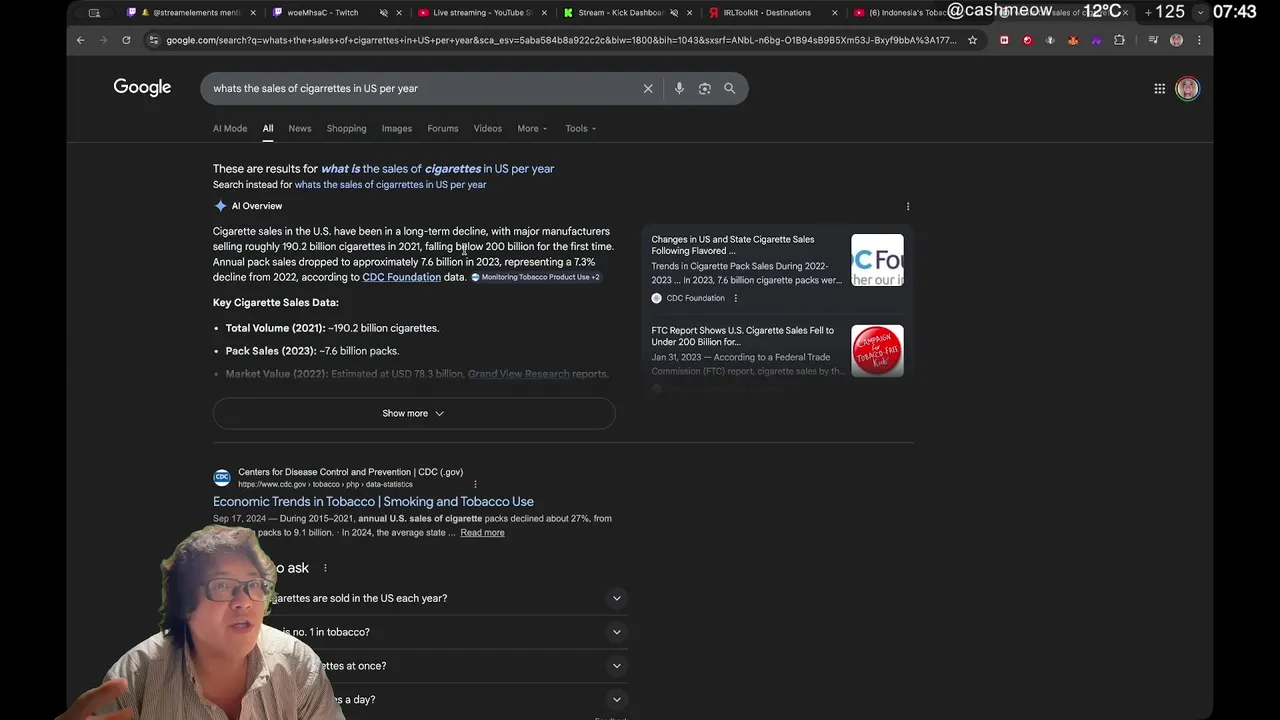
Task: Expand AI Overview with Show more
Action: tap(414, 413)
